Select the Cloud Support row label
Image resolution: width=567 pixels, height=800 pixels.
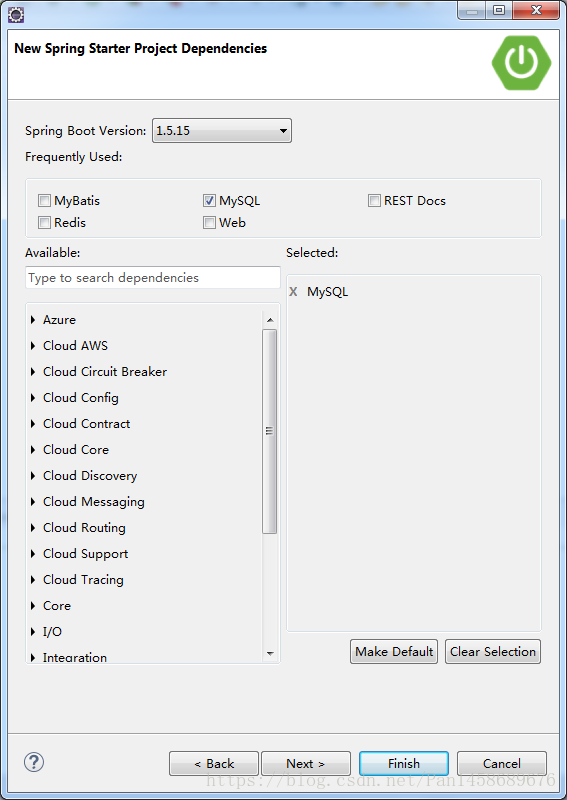85,554
